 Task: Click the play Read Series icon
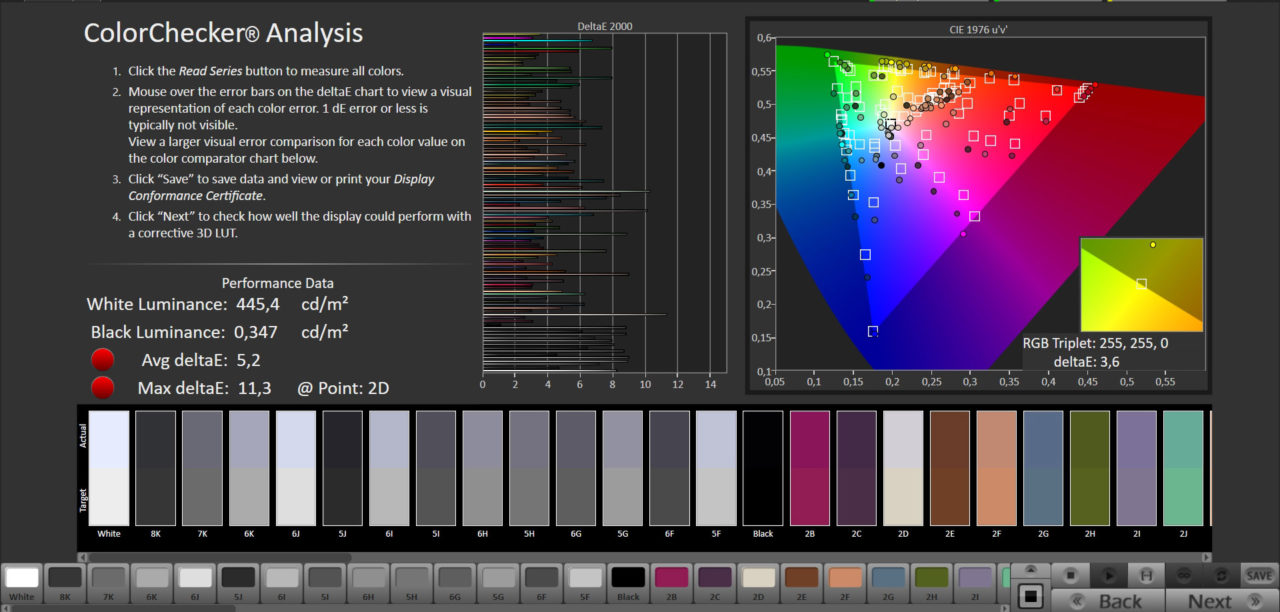point(1108,575)
